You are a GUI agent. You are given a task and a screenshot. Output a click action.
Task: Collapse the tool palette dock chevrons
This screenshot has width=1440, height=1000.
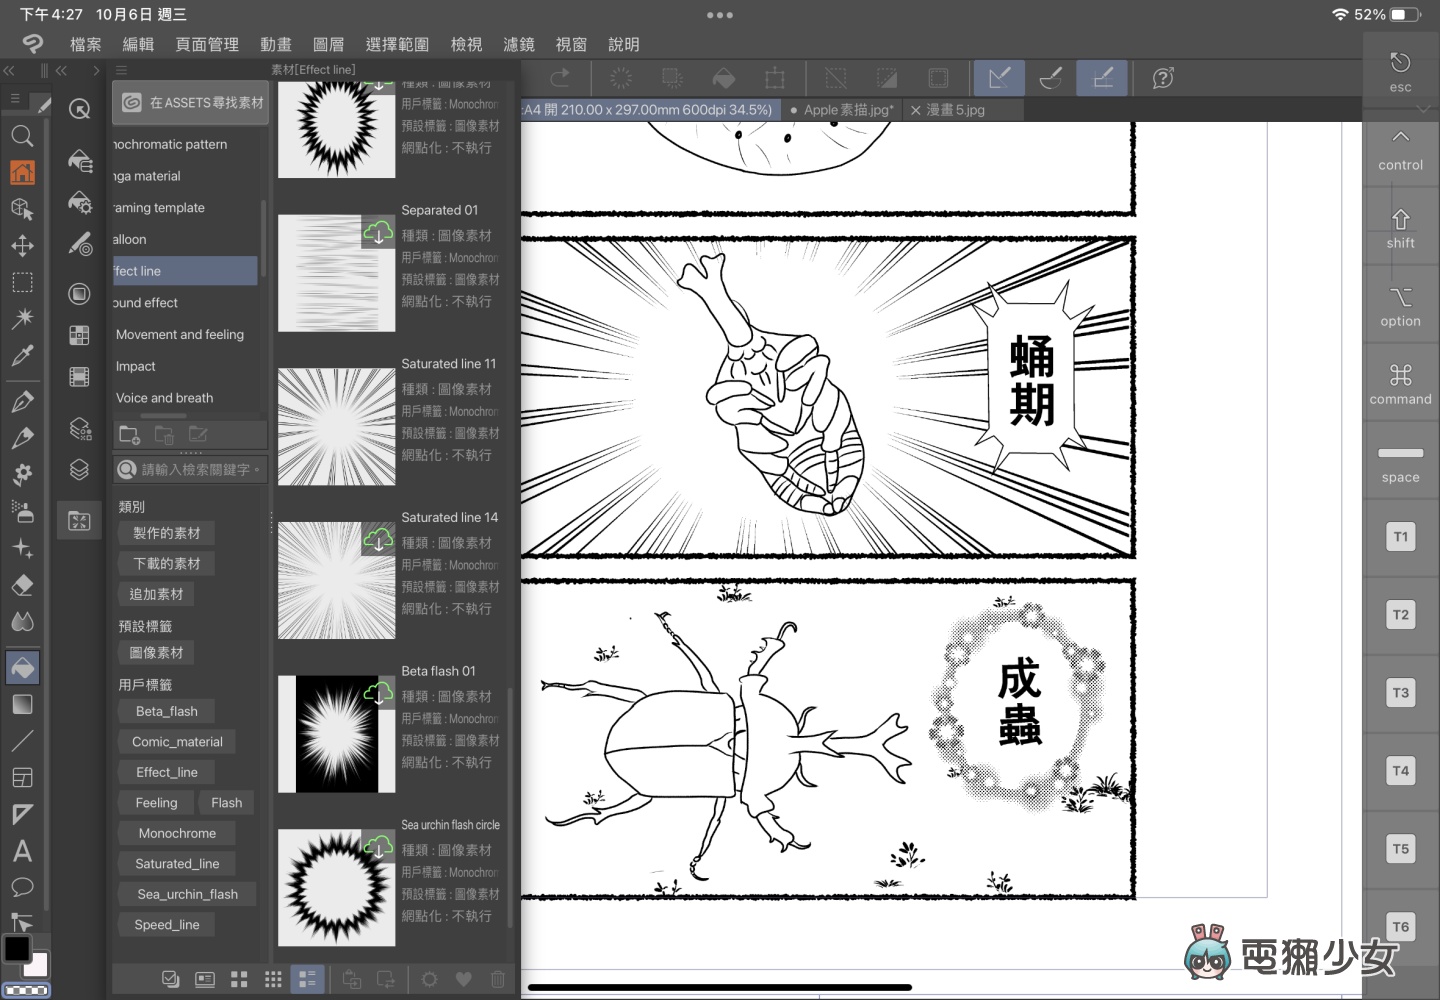(x=9, y=71)
